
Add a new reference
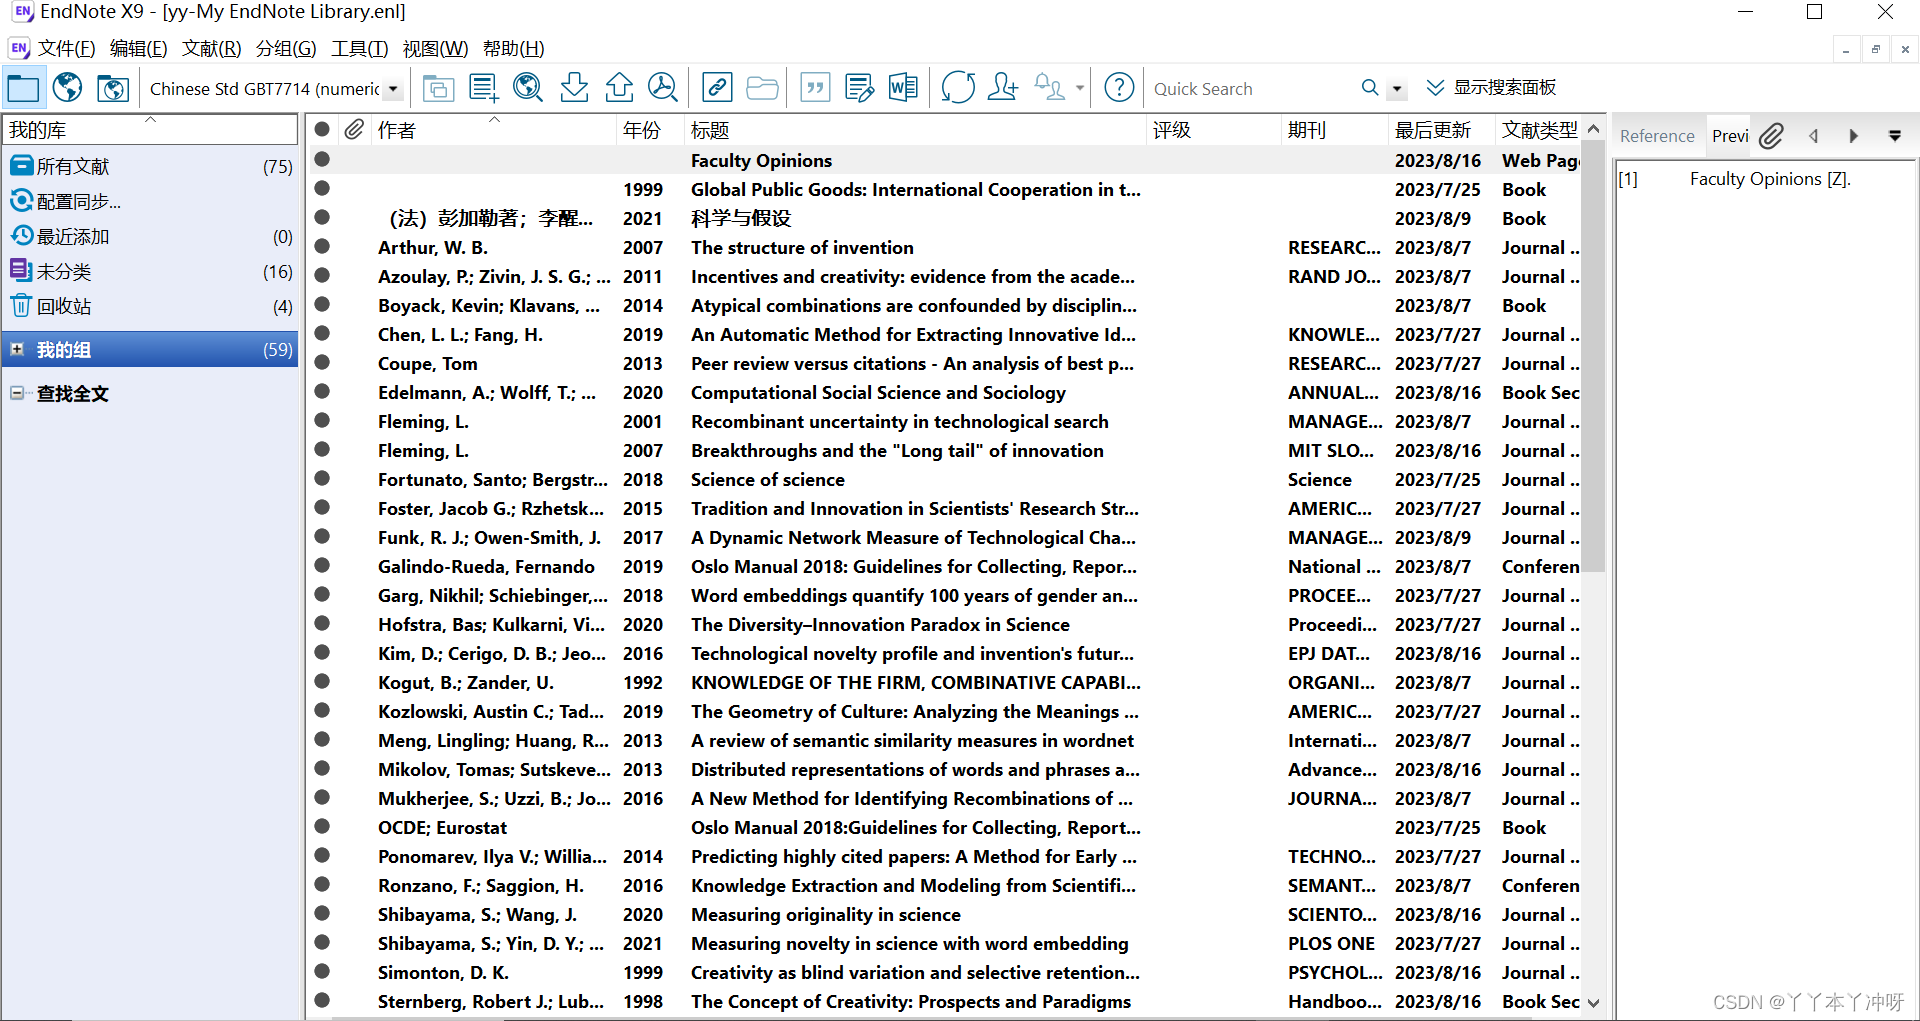click(x=484, y=88)
